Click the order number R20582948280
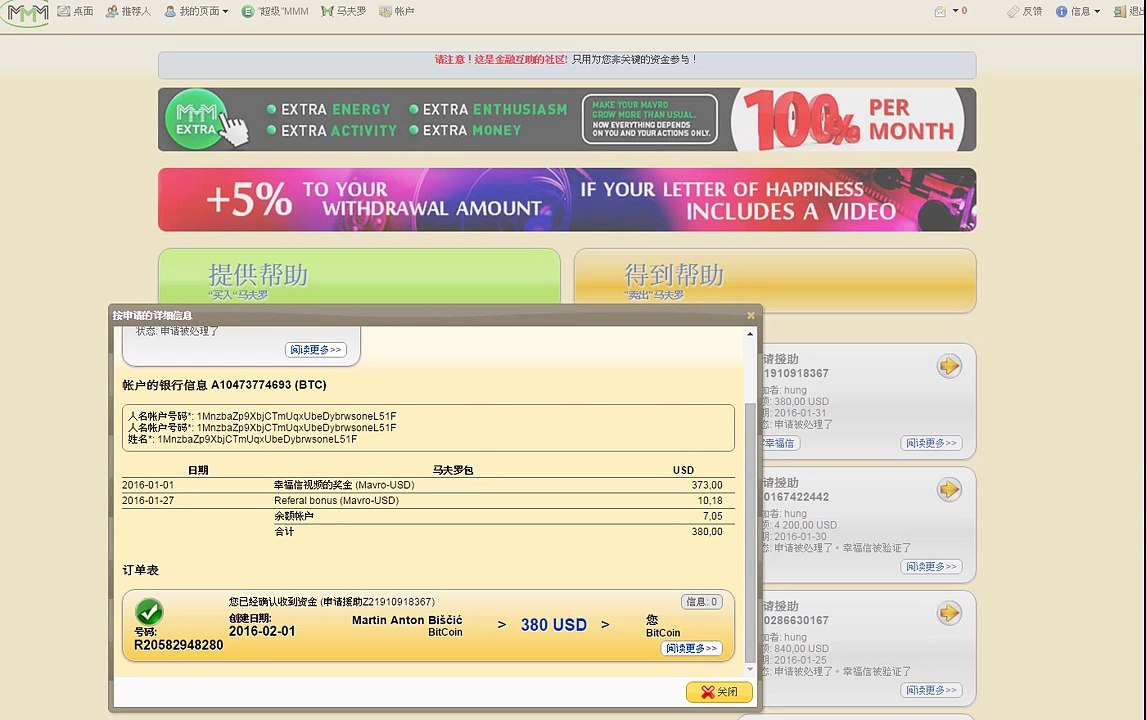Image resolution: width=1146 pixels, height=720 pixels. pos(178,645)
